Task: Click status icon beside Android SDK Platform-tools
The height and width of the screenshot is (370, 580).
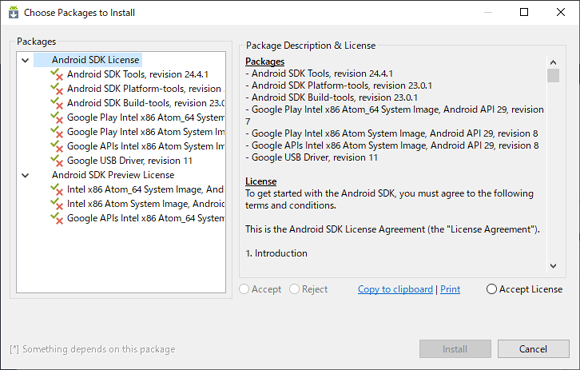Action: [x=57, y=89]
